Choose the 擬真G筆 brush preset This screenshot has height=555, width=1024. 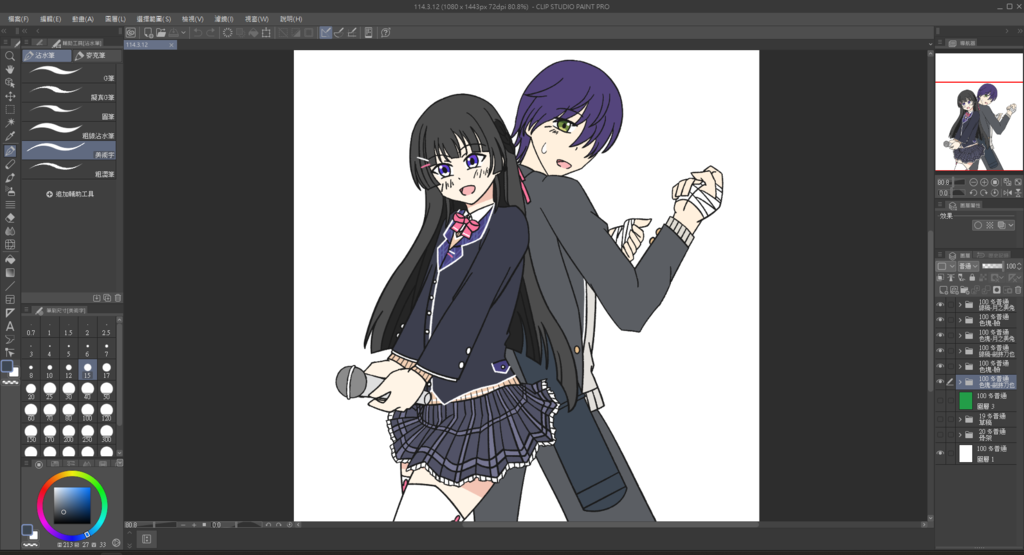click(69, 93)
